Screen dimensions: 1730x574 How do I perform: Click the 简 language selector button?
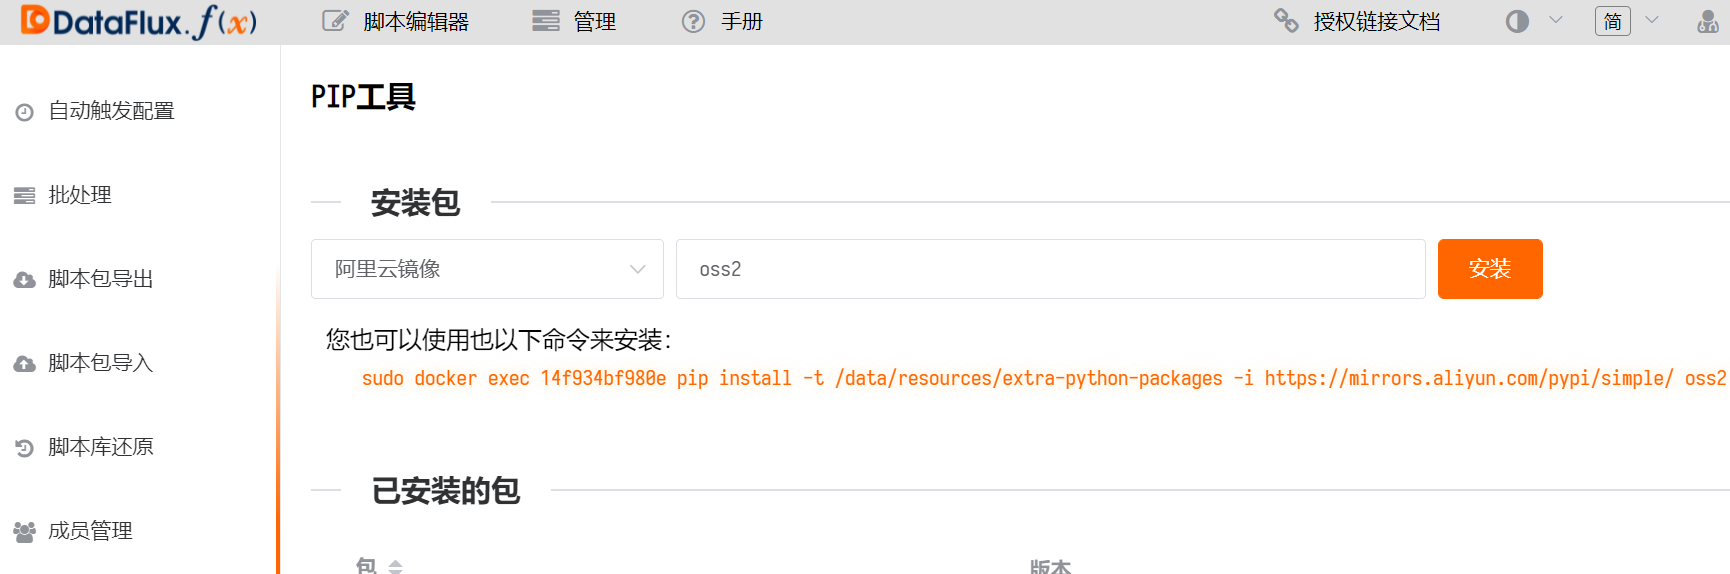tap(1612, 22)
